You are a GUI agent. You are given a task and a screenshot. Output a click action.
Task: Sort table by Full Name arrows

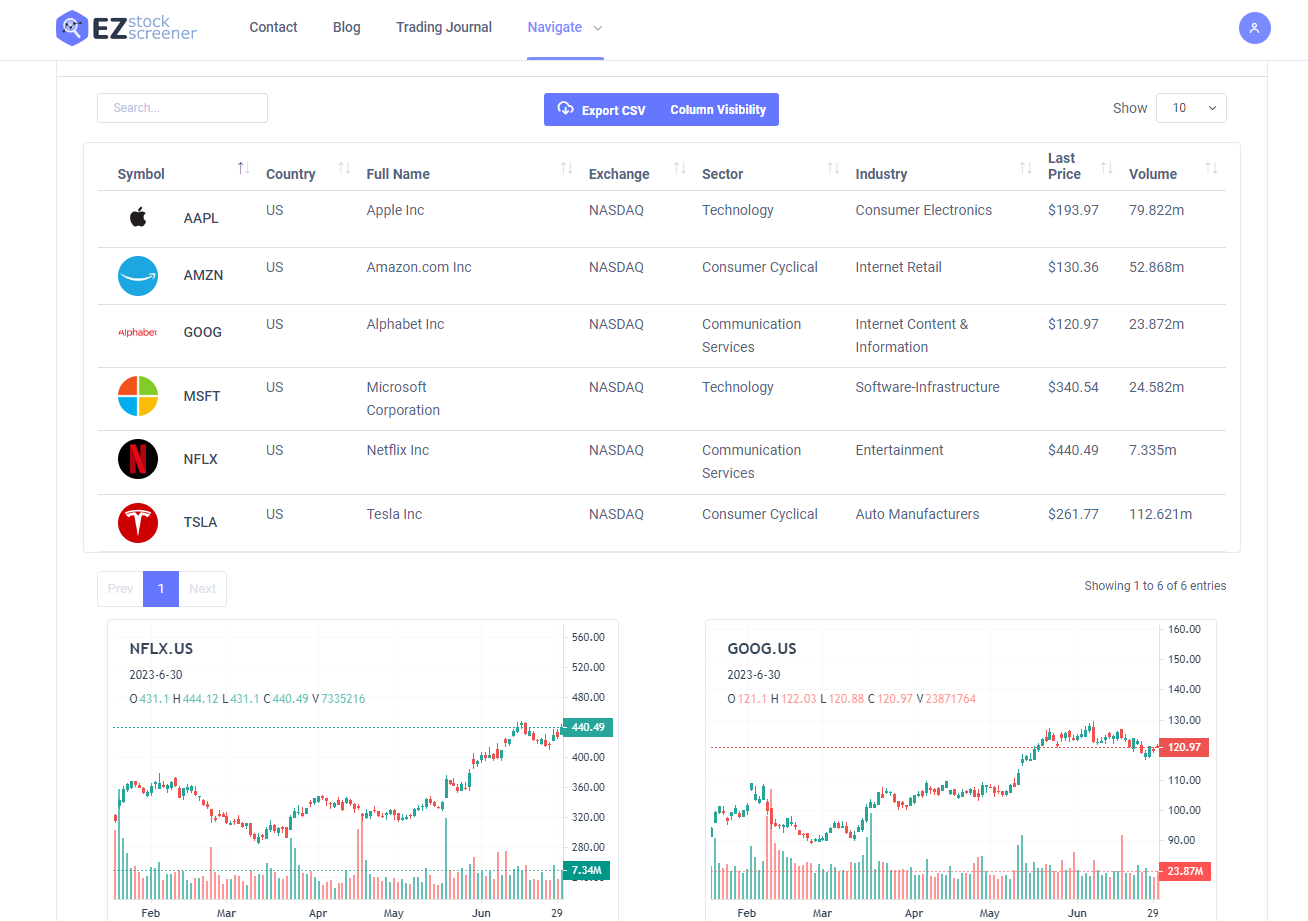coord(567,167)
